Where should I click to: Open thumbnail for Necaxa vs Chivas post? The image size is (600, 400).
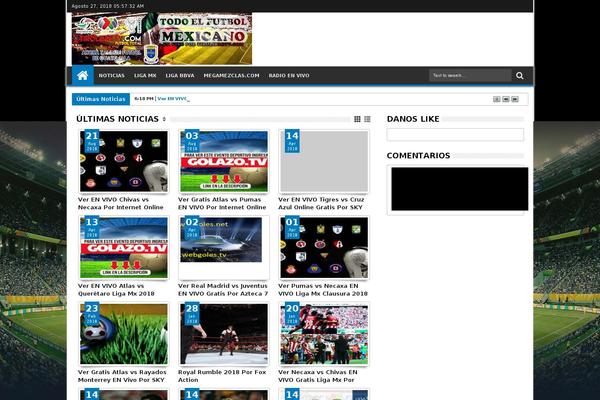point(324,334)
